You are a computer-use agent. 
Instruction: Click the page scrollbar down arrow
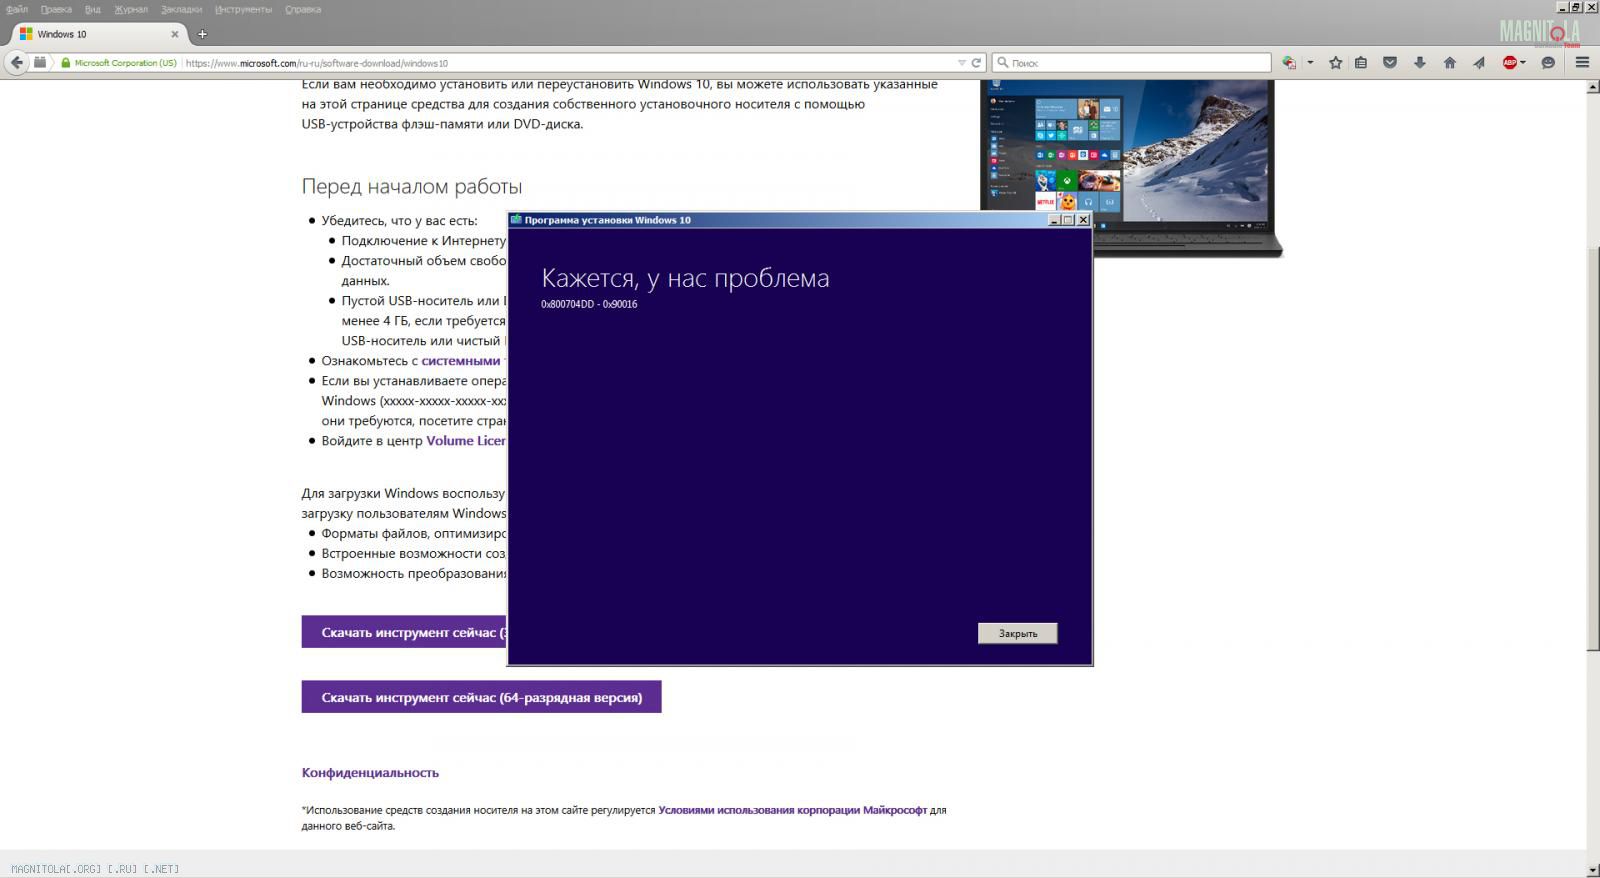click(1593, 870)
